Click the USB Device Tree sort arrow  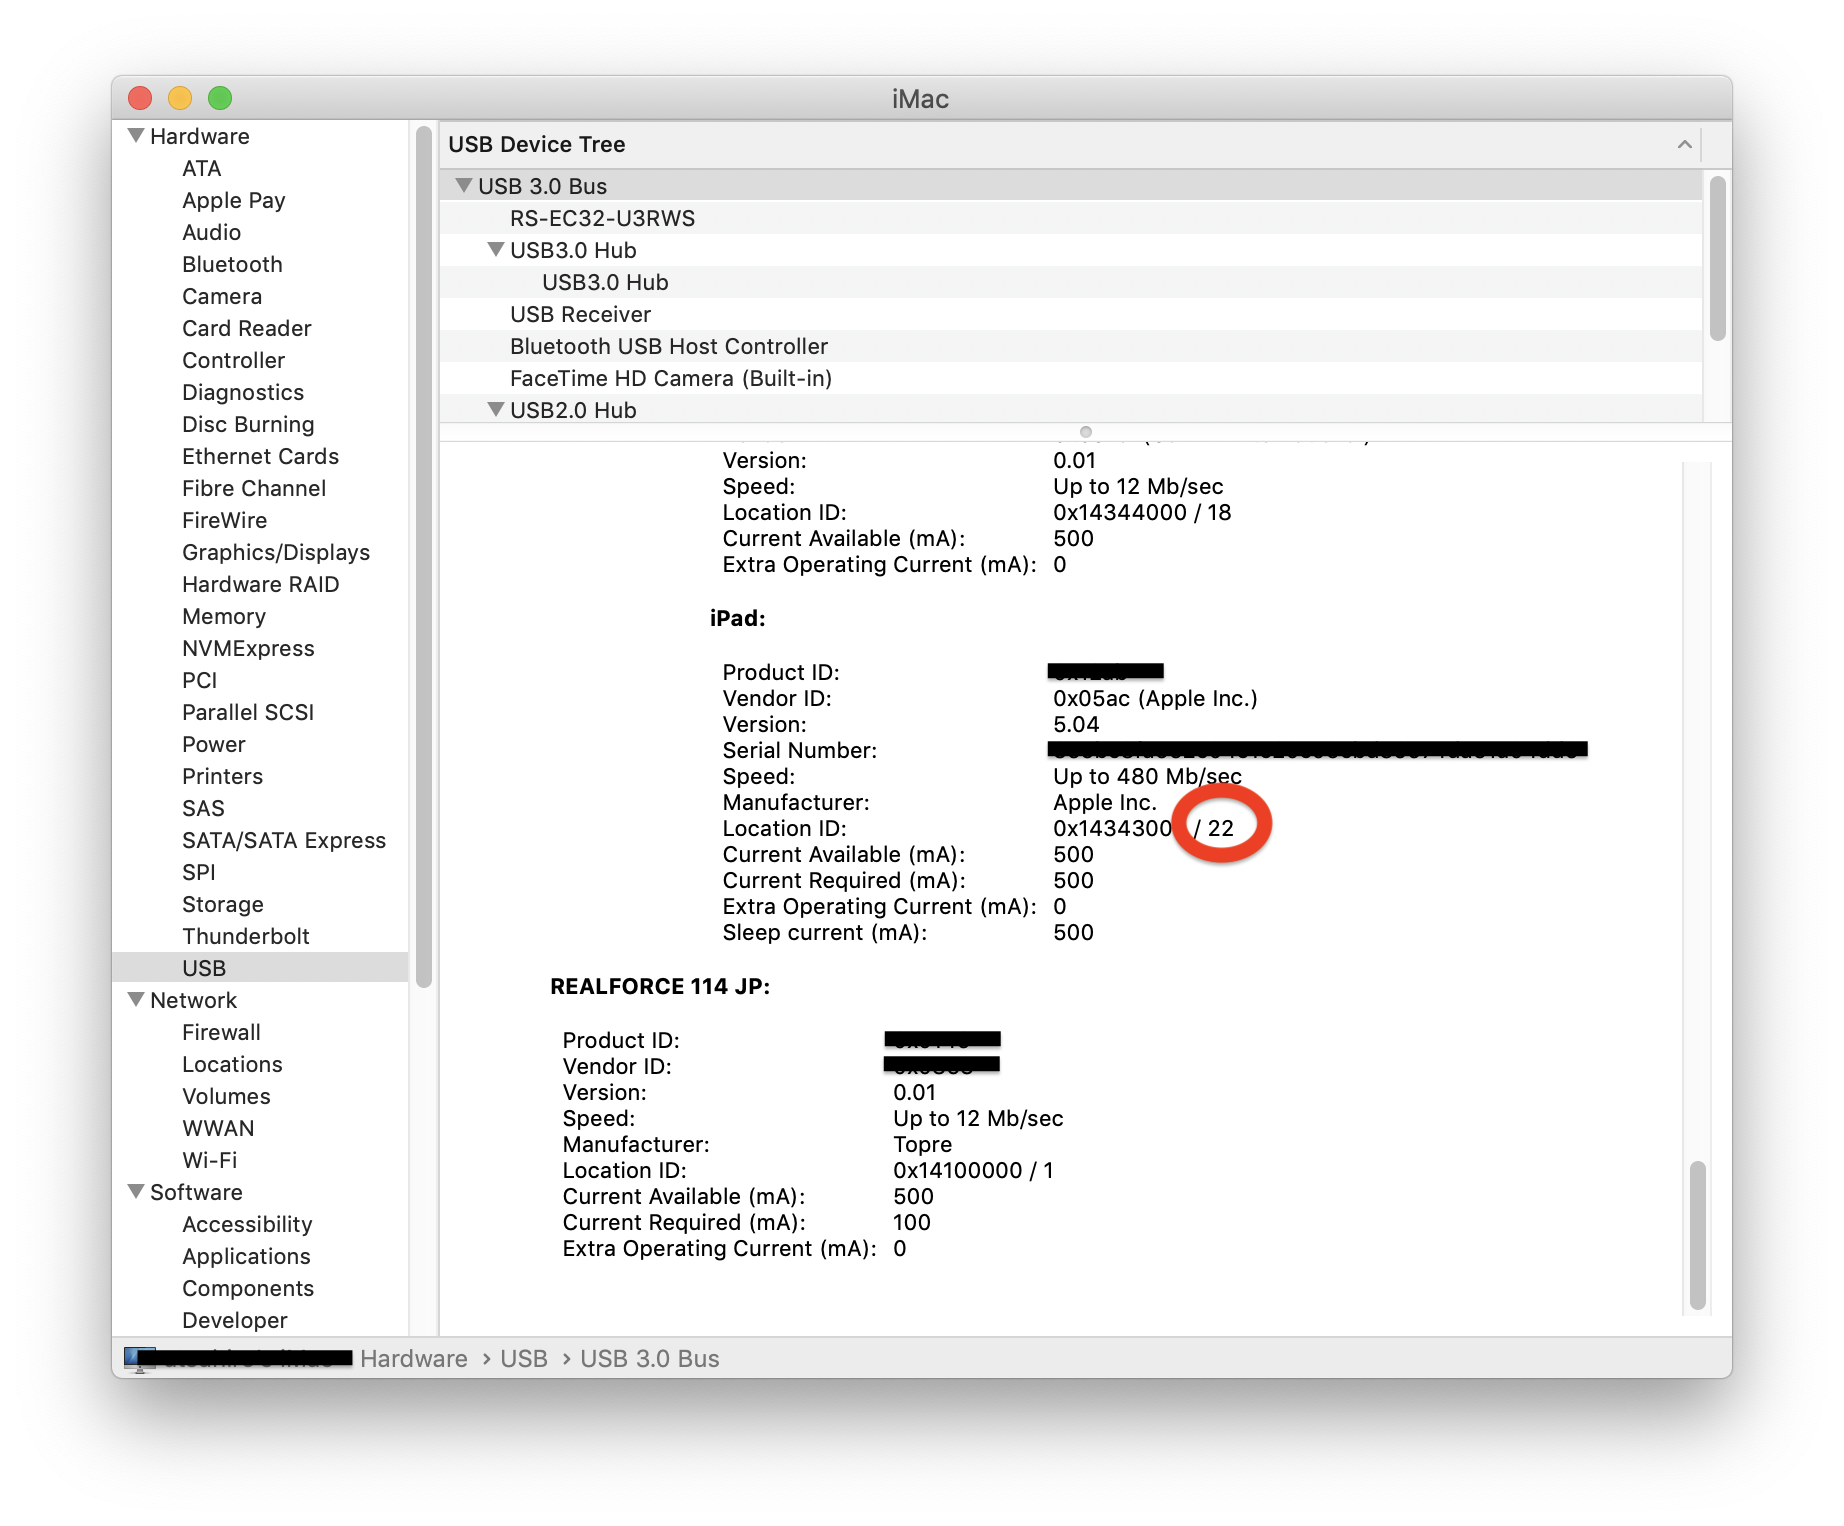1684,144
